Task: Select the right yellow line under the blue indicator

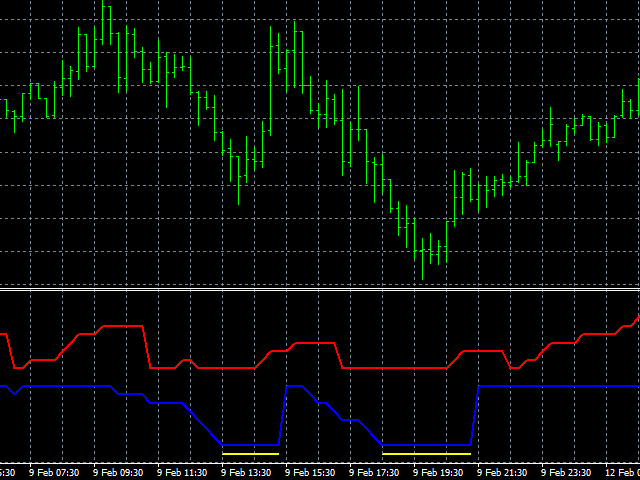Action: point(426,454)
